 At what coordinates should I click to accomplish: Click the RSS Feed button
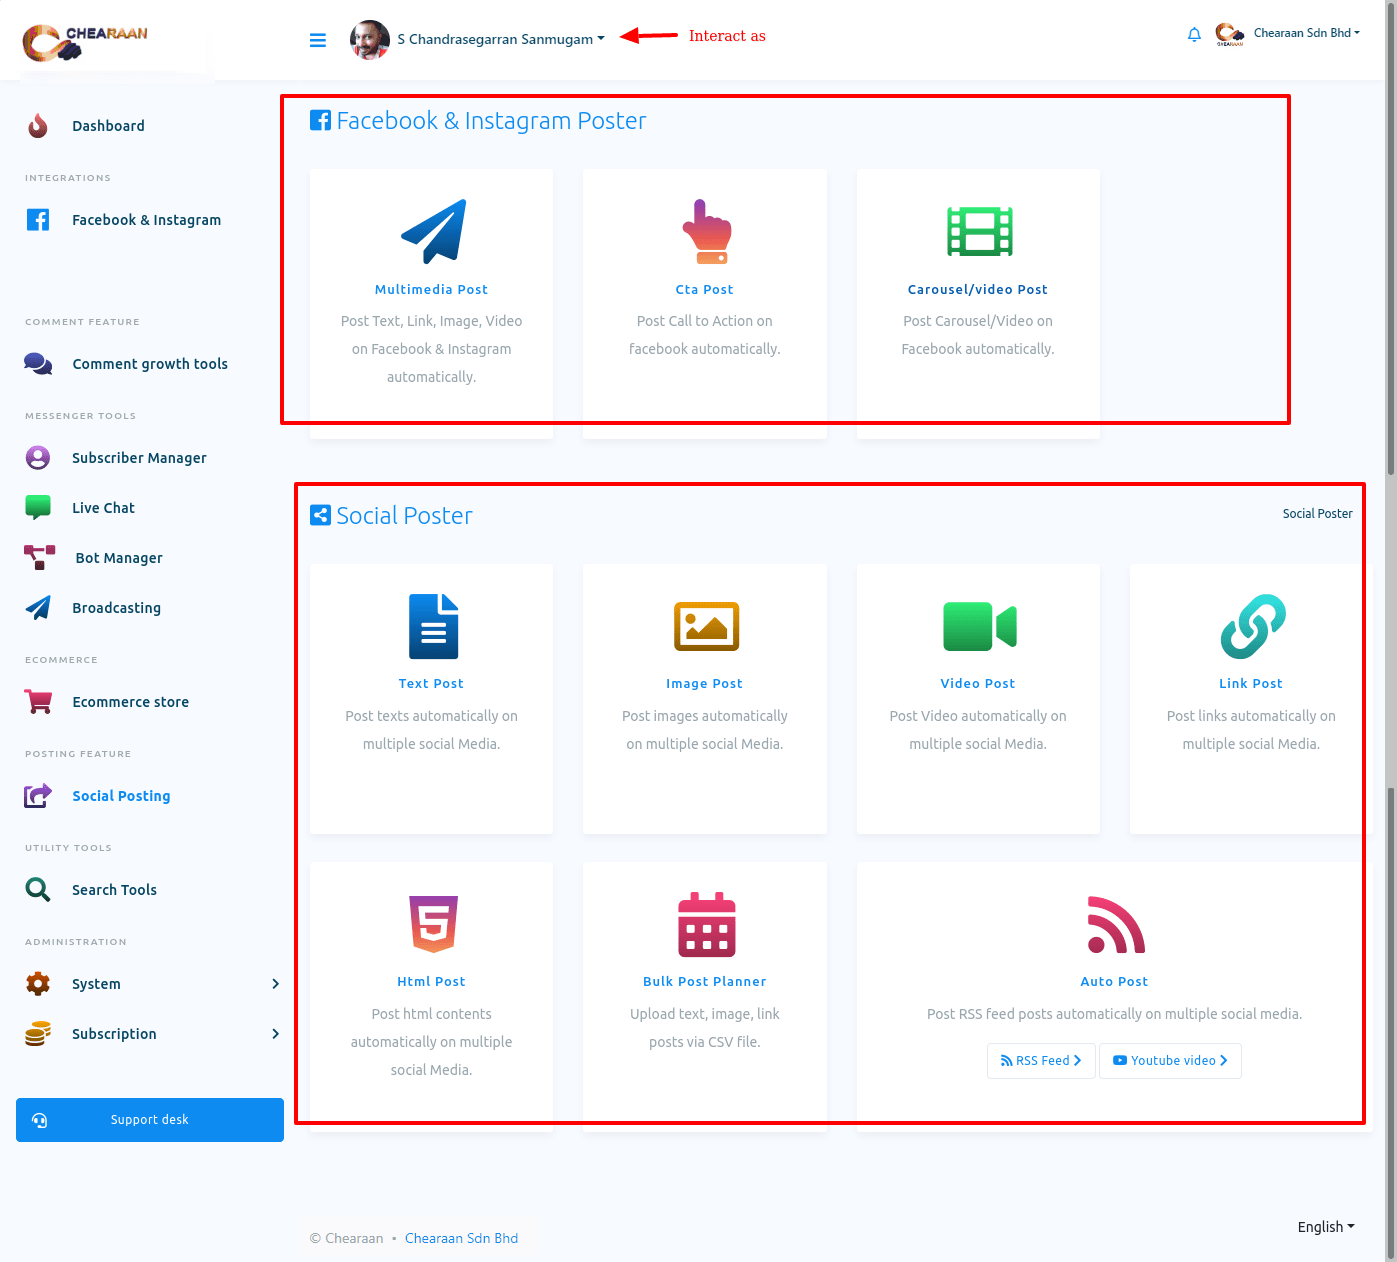(x=1041, y=1061)
